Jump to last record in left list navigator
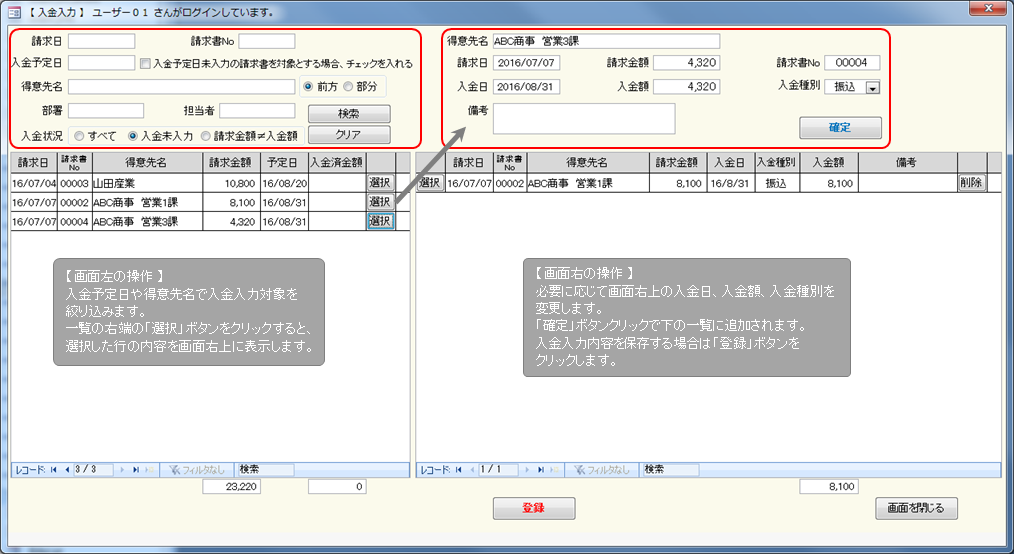1014x554 pixels. 135,469
